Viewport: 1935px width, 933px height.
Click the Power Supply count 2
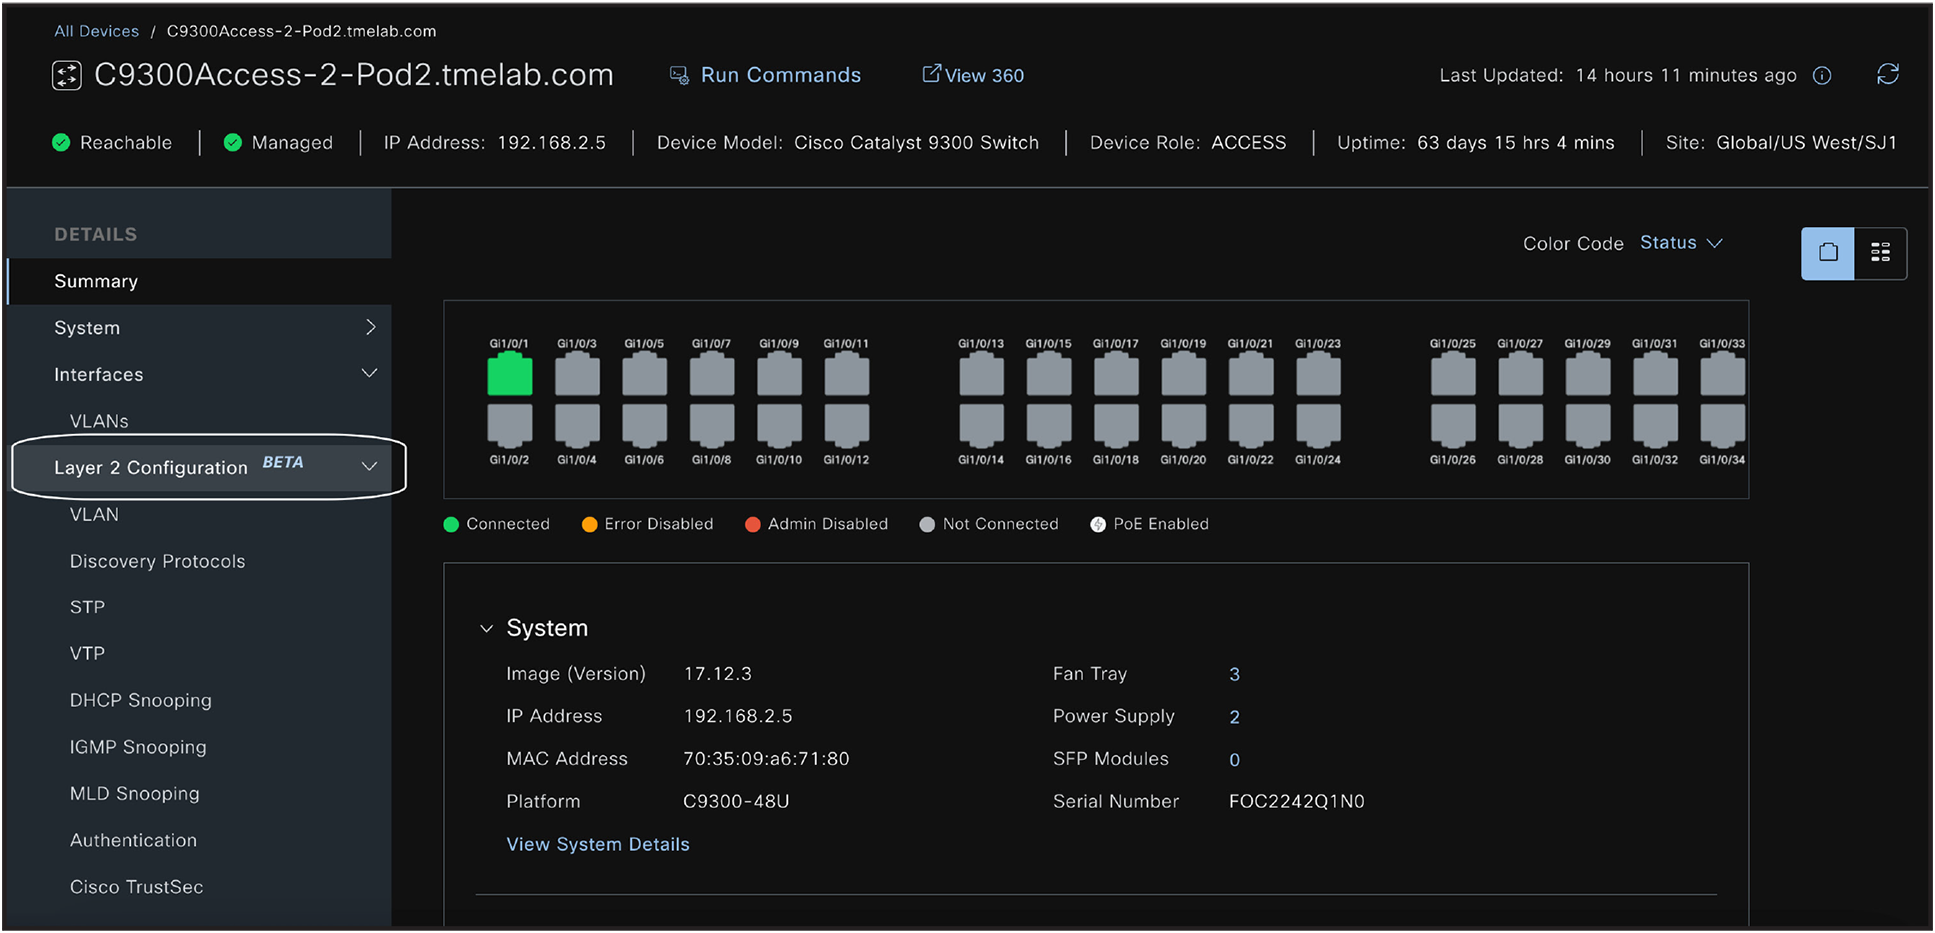1234,717
